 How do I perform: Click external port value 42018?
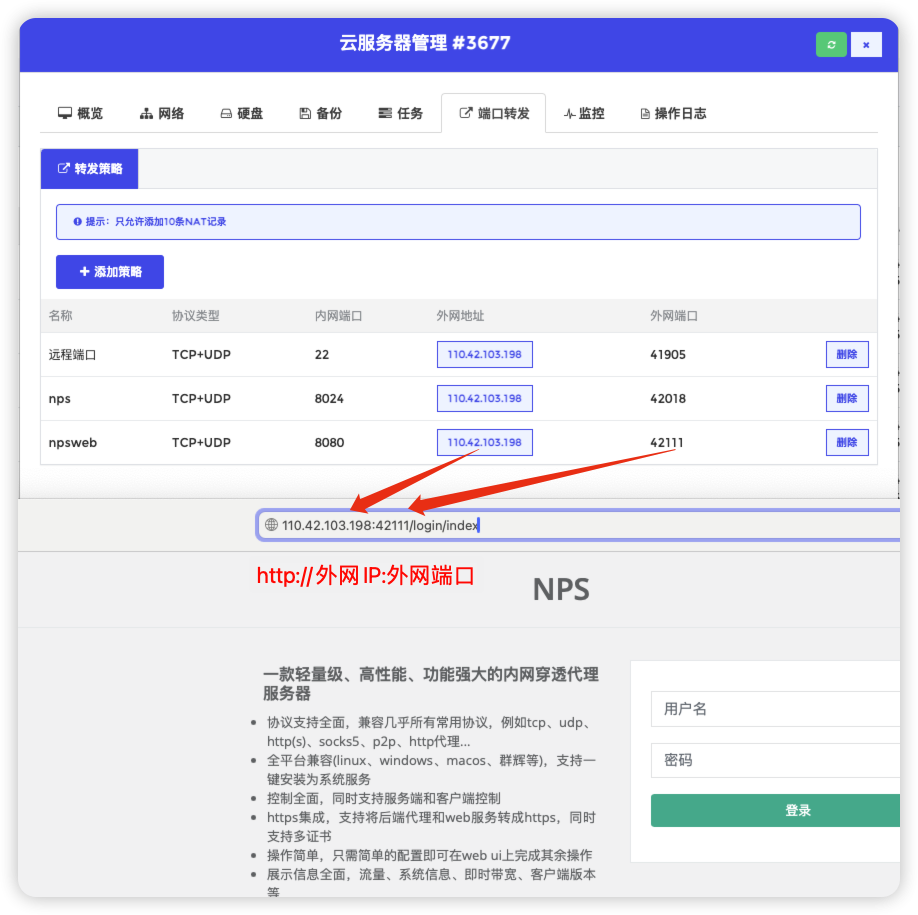668,398
